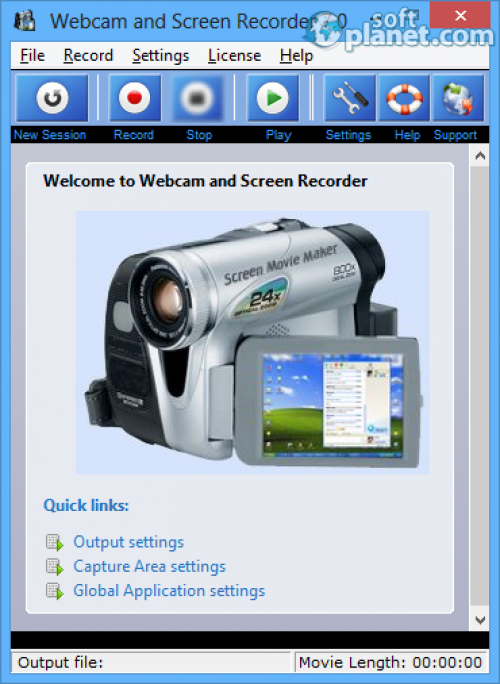Click the Record label under the toolbar

point(134,135)
